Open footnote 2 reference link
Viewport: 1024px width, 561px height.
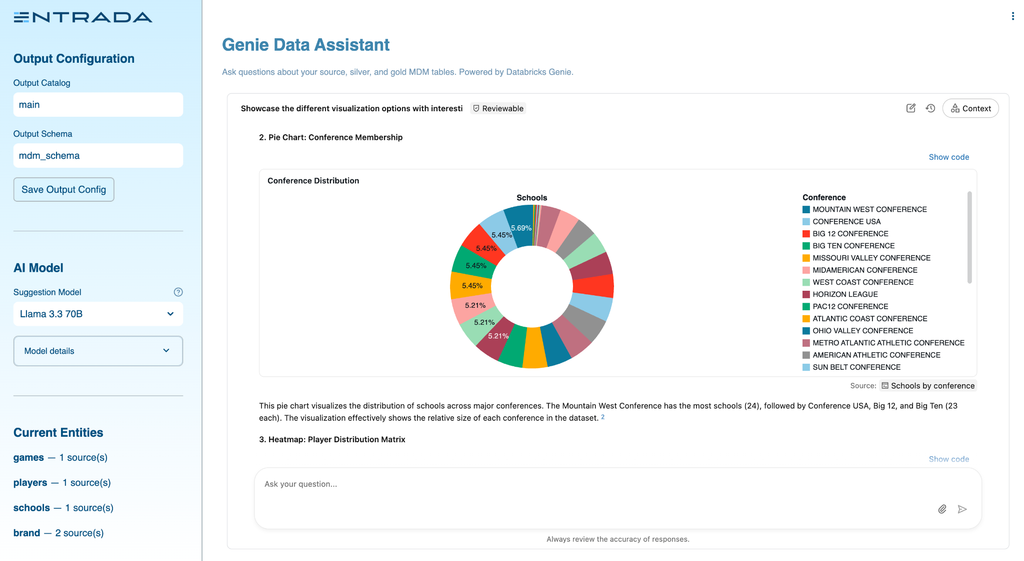[x=603, y=417]
